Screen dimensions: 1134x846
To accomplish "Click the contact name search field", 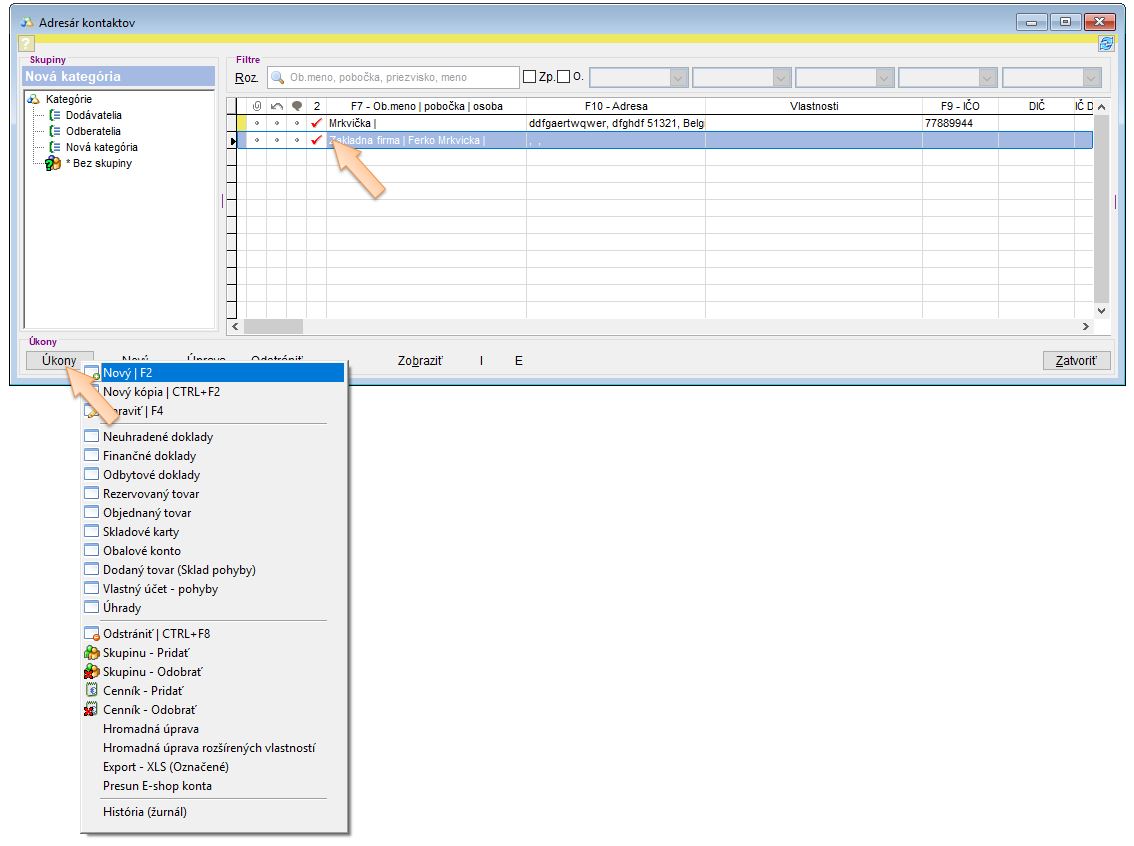I will pos(392,77).
